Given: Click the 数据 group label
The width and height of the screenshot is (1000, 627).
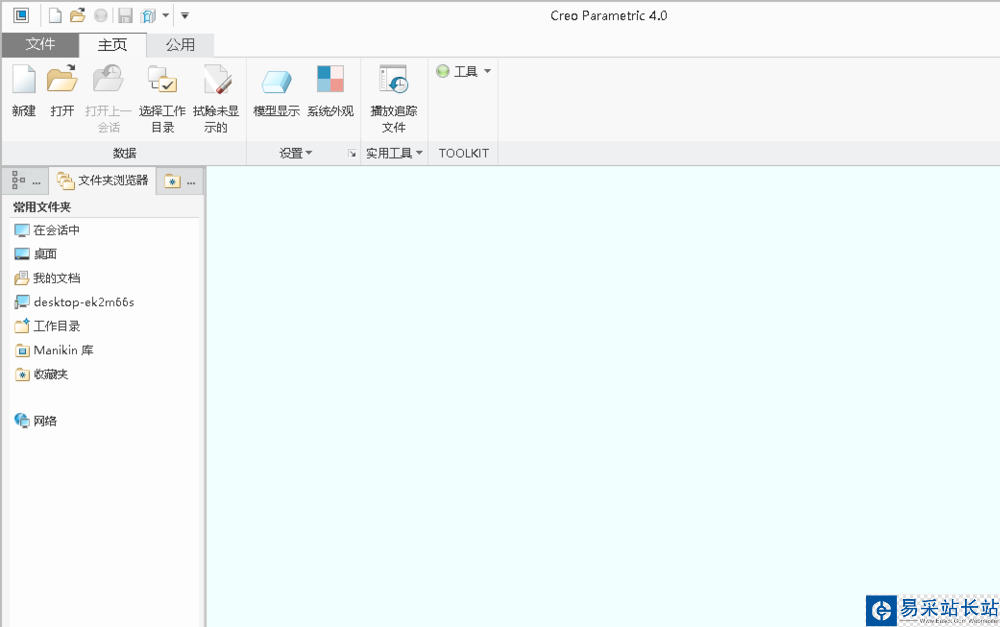Looking at the screenshot, I should [x=124, y=153].
